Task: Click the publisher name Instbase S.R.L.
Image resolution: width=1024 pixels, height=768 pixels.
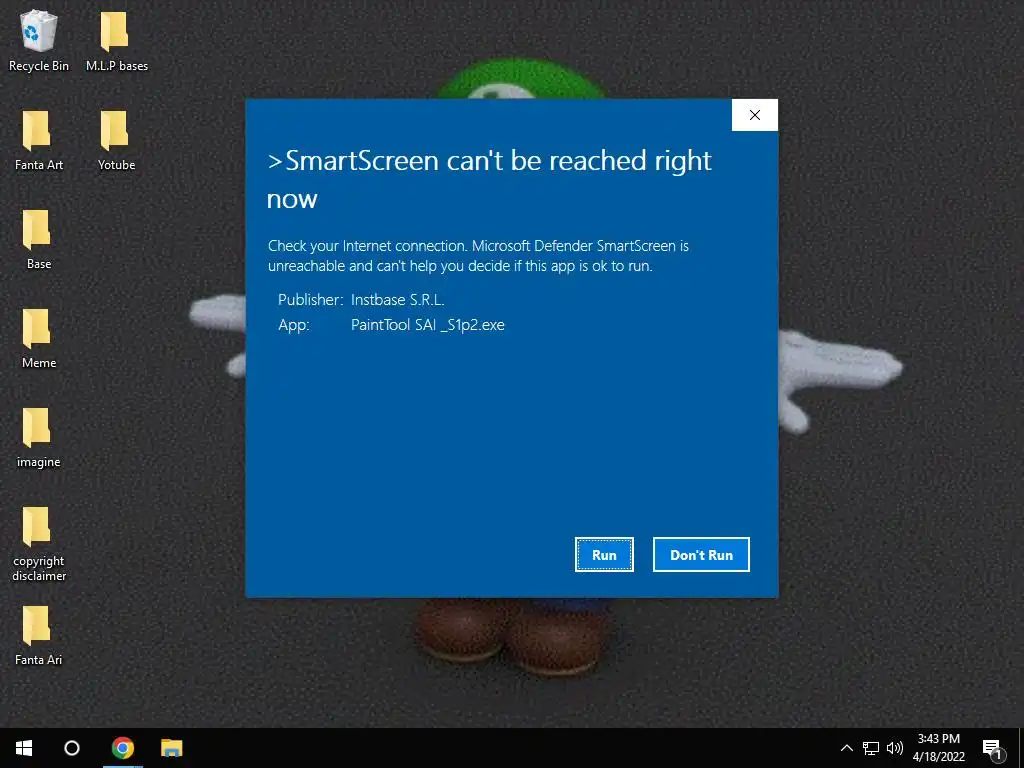Action: [397, 300]
